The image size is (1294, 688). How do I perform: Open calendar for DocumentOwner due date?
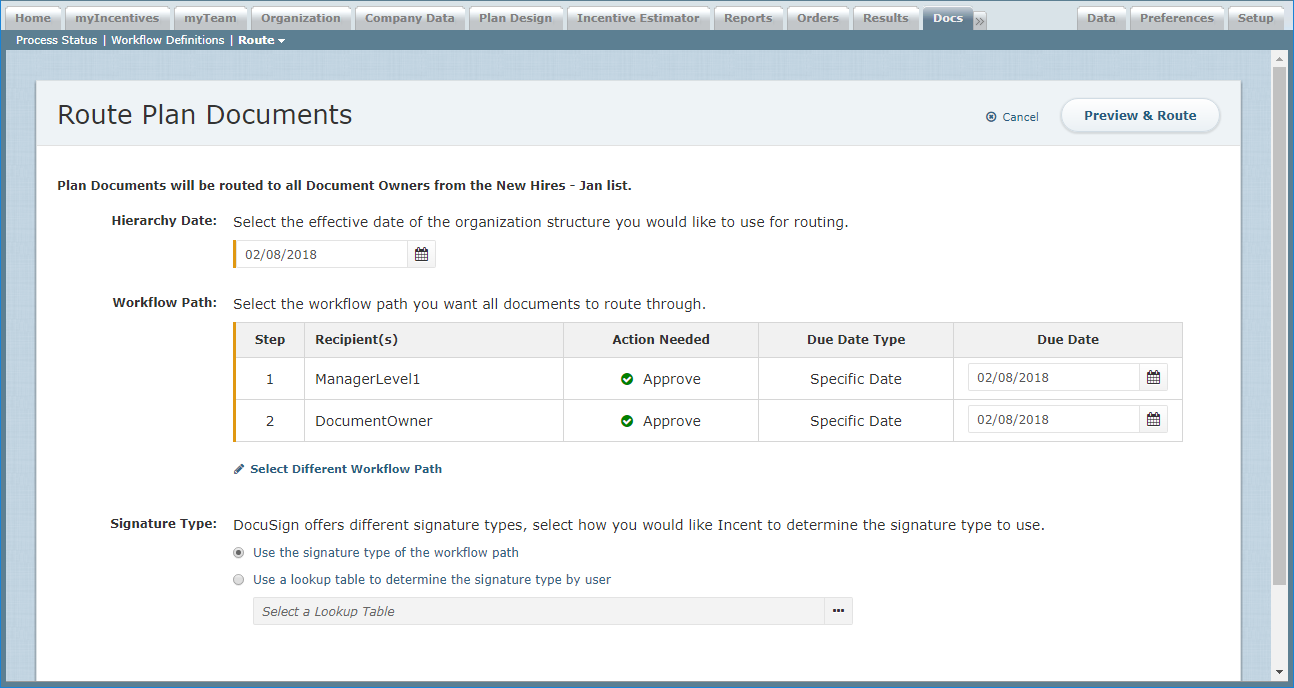[x=1153, y=420]
